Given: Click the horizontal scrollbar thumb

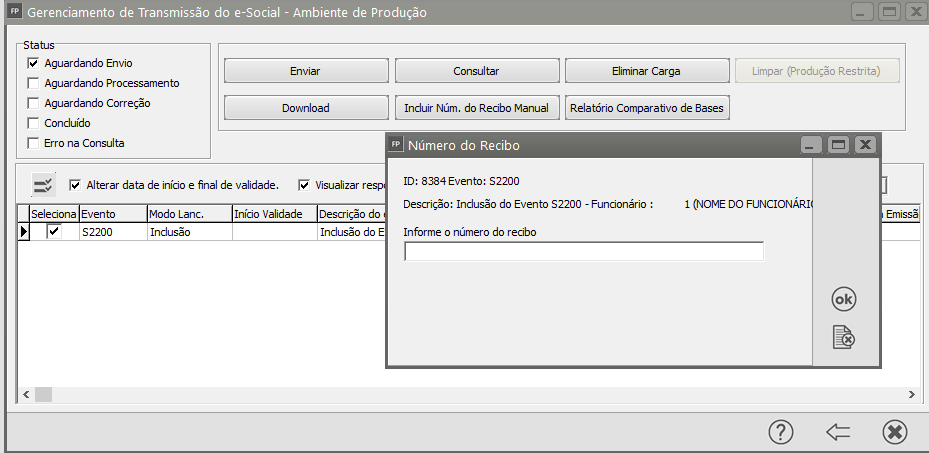Looking at the screenshot, I should pos(43,394).
